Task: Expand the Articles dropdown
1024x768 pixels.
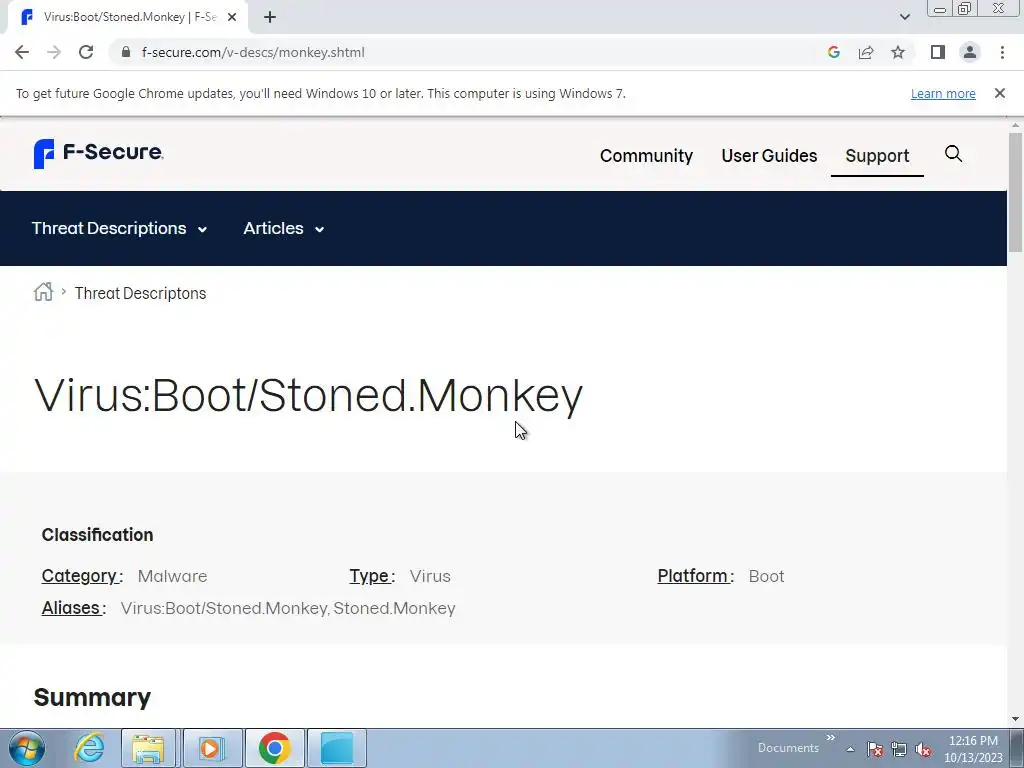Action: pyautogui.click(x=284, y=229)
